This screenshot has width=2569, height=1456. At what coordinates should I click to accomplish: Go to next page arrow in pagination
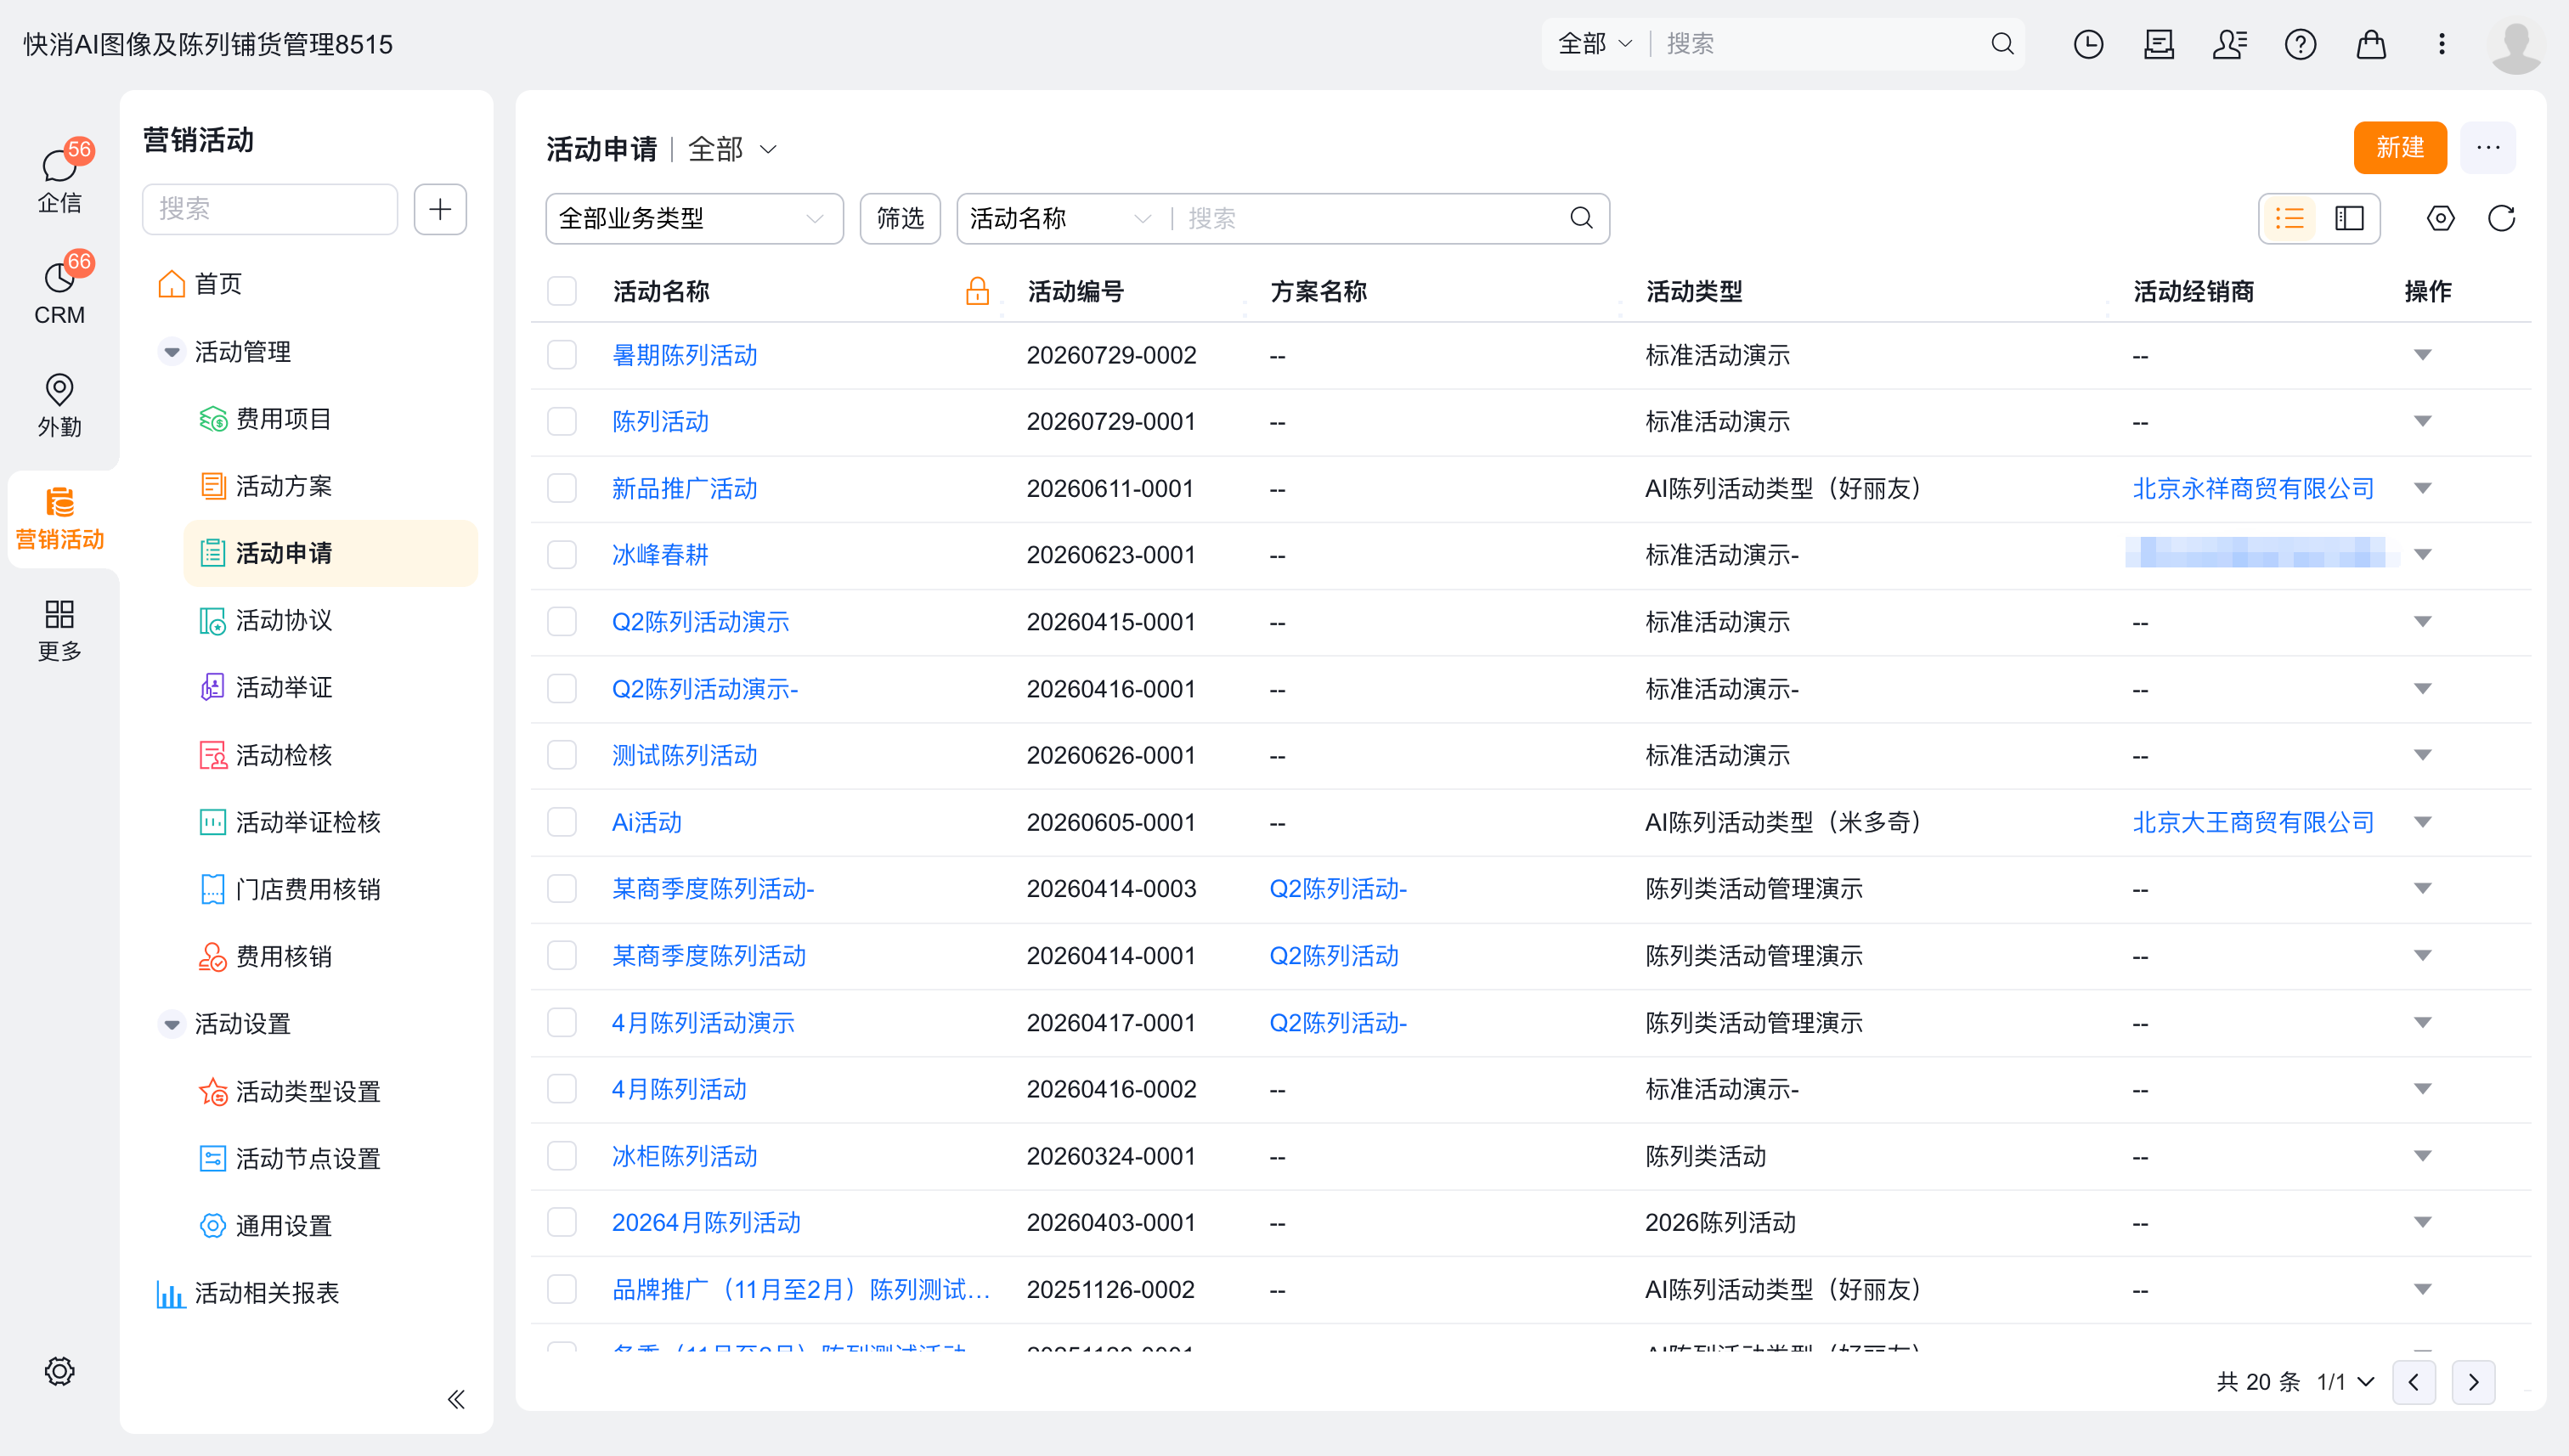tap(2473, 1382)
